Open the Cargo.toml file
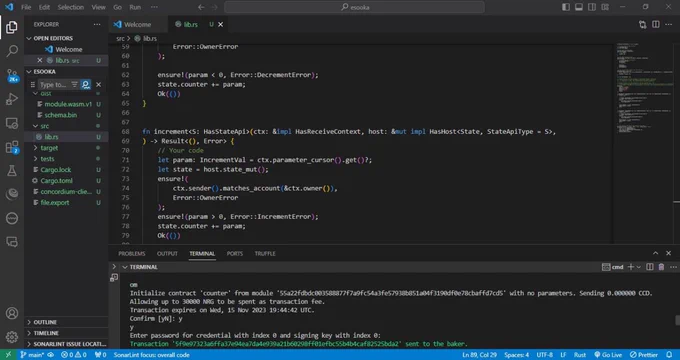 coord(56,181)
